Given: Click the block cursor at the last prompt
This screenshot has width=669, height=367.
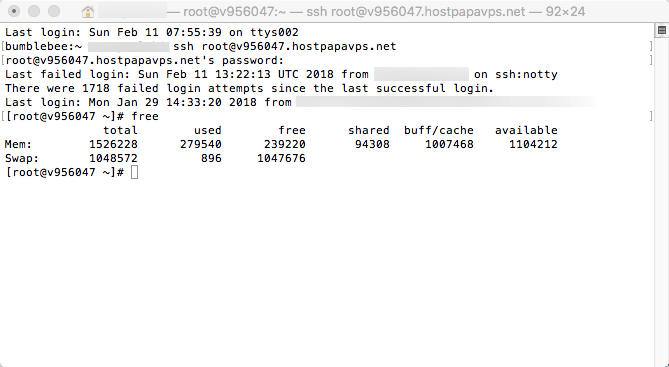Looking at the screenshot, I should [134, 172].
